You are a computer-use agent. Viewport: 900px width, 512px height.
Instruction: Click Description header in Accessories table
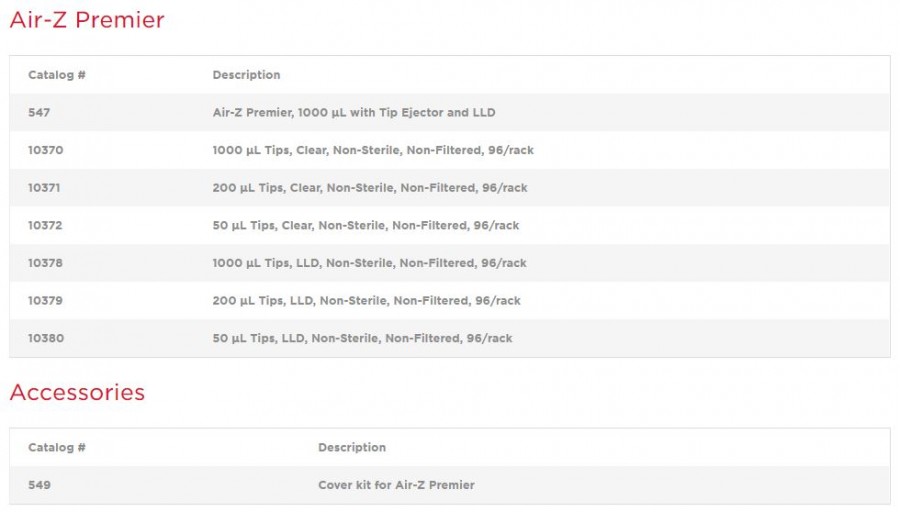pyautogui.click(x=352, y=447)
